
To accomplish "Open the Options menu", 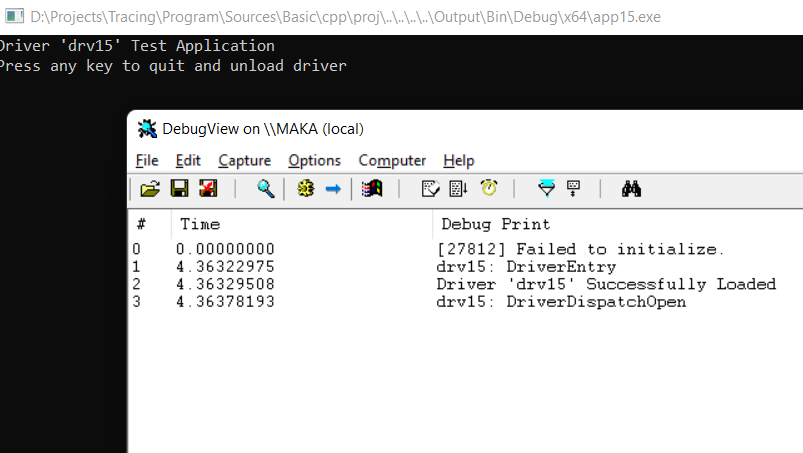I will click(314, 161).
